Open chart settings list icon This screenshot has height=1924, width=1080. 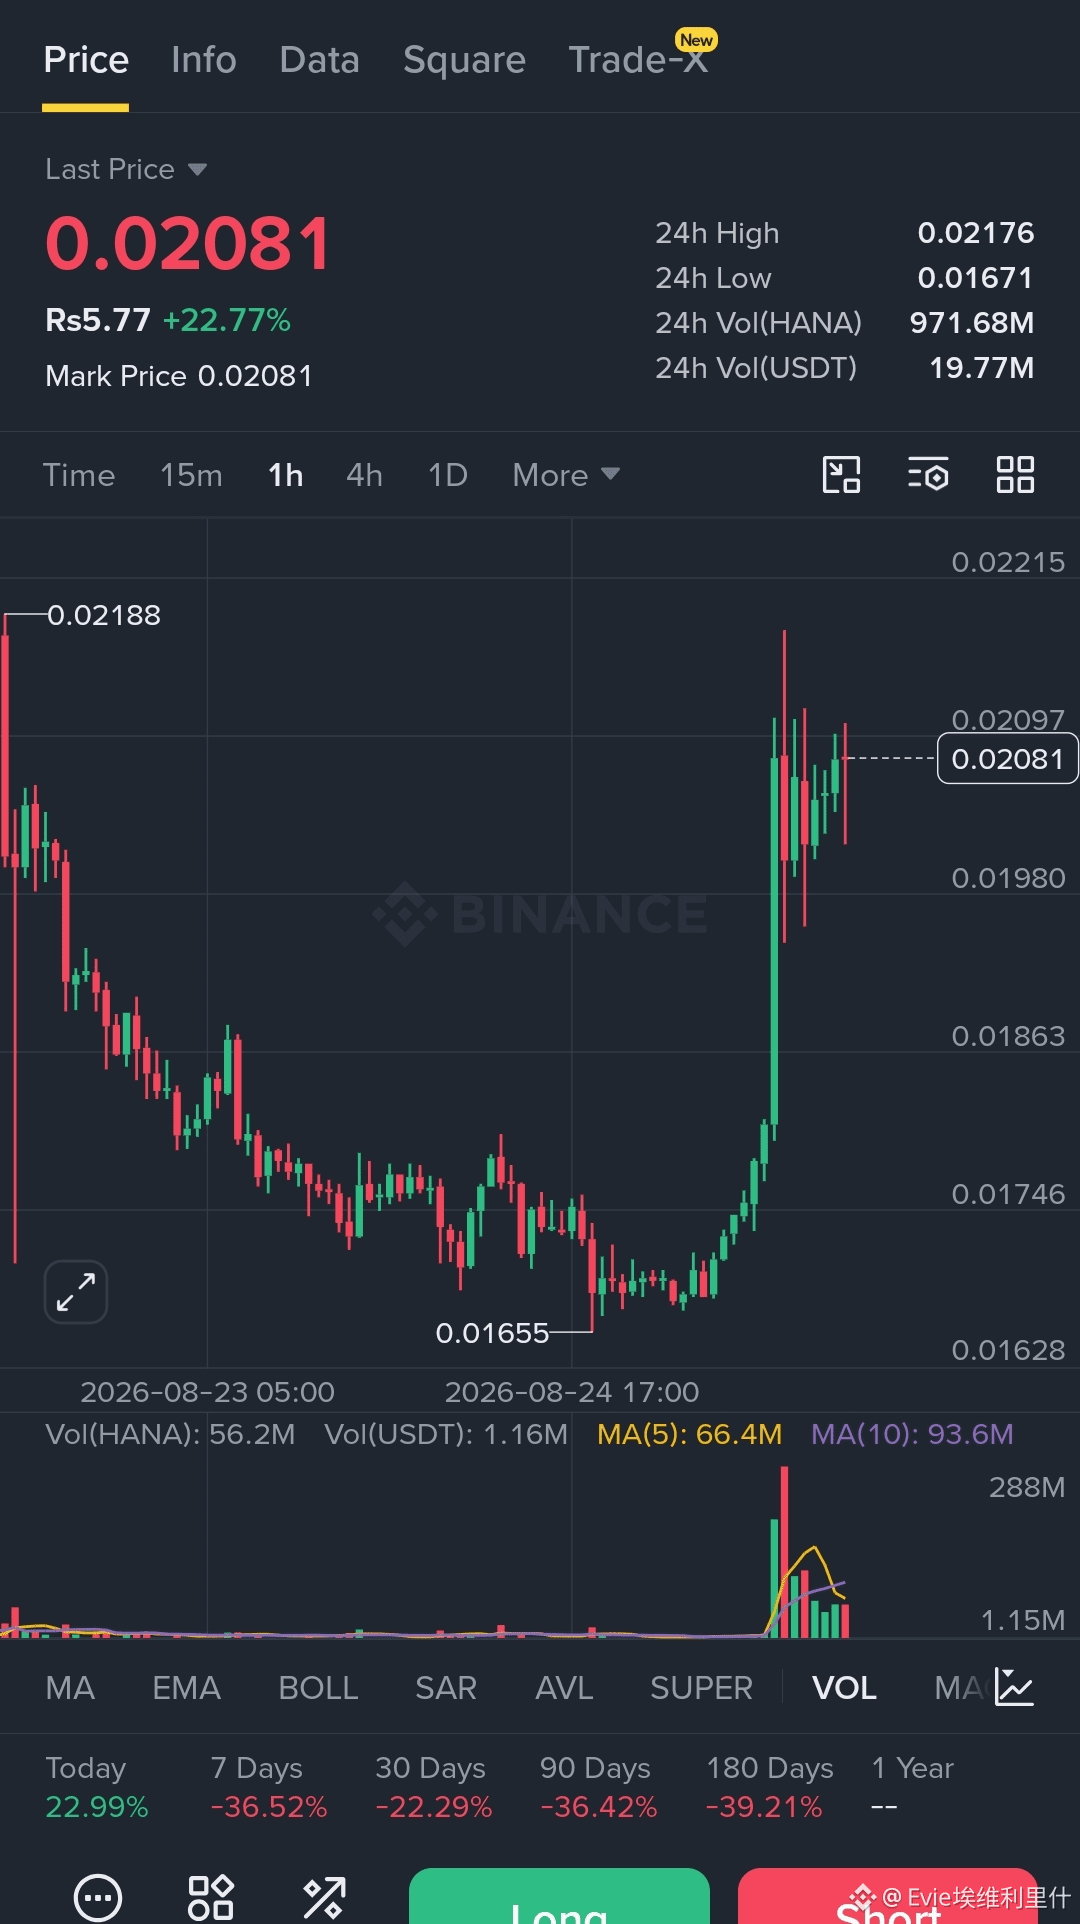tap(928, 475)
